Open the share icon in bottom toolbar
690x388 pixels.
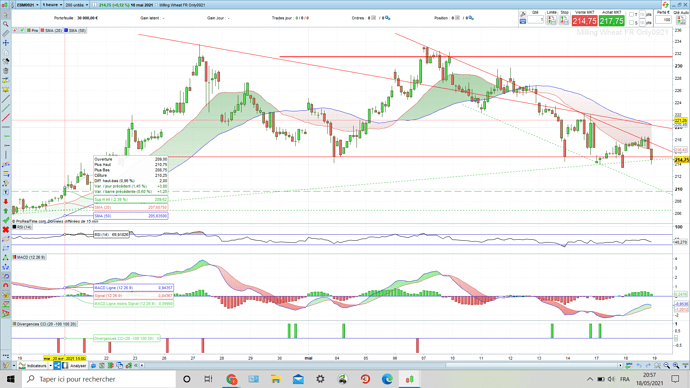click(57, 366)
